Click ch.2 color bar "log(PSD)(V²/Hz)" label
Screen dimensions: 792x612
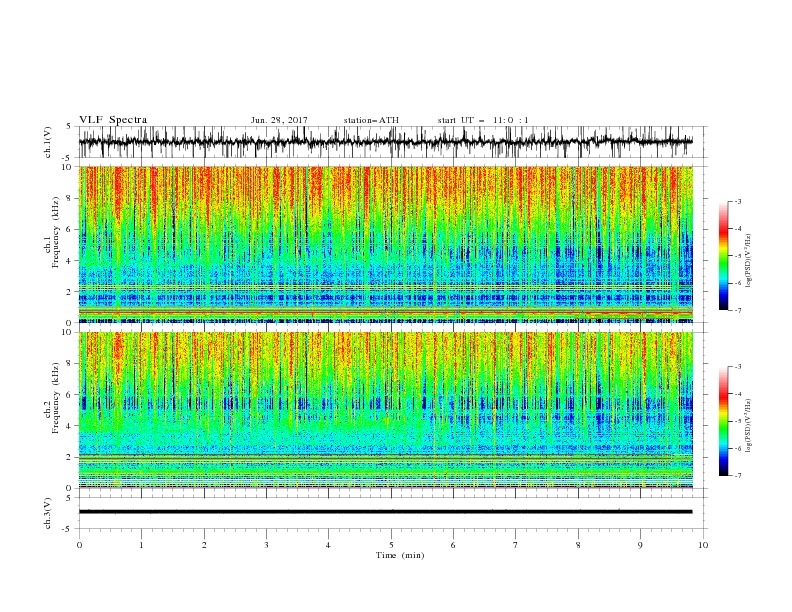pyautogui.click(x=748, y=426)
